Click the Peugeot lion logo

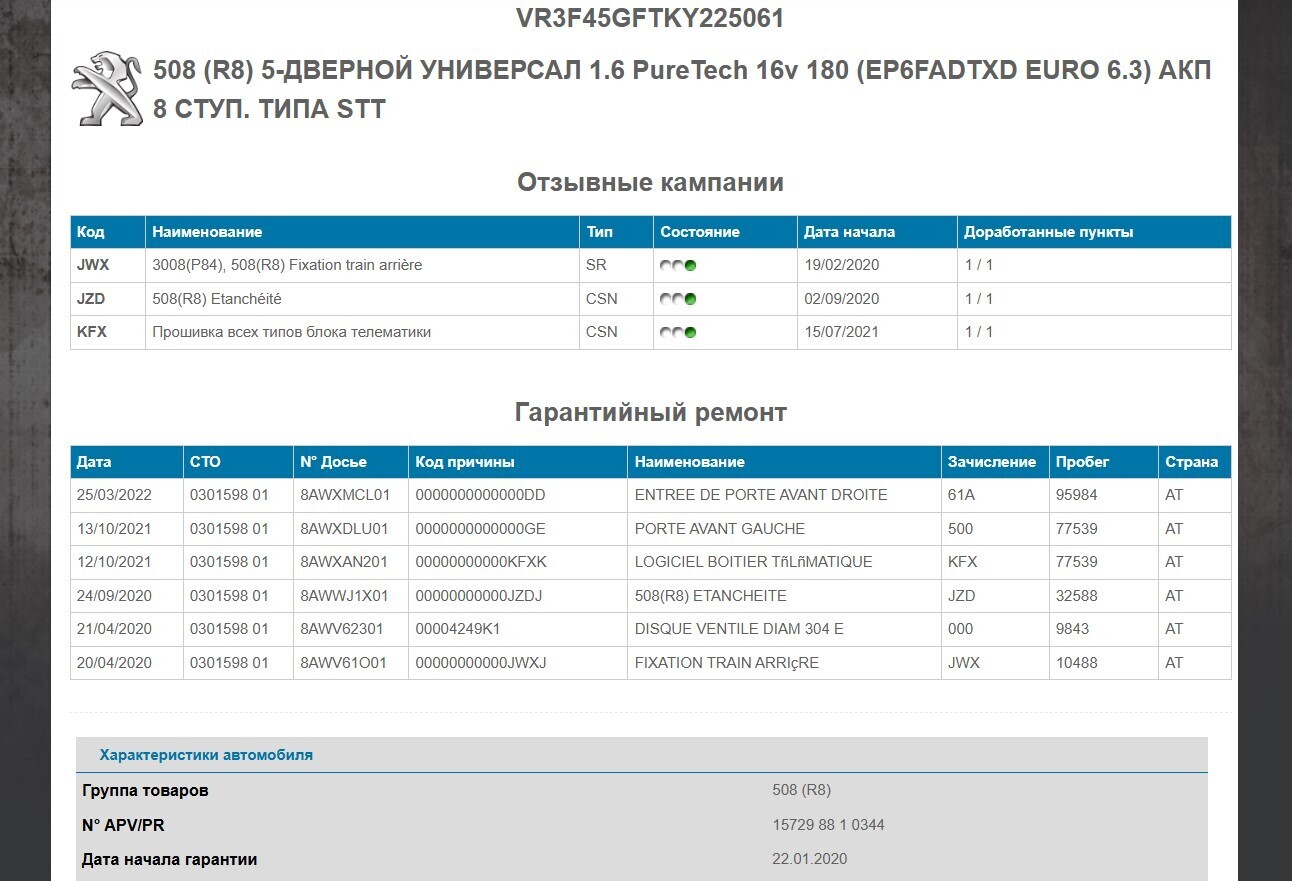[108, 90]
